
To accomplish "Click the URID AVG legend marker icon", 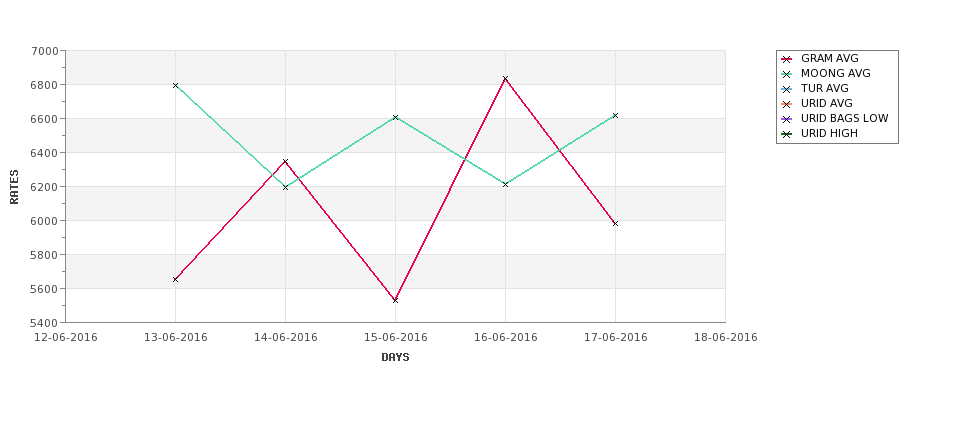I will (787, 104).
